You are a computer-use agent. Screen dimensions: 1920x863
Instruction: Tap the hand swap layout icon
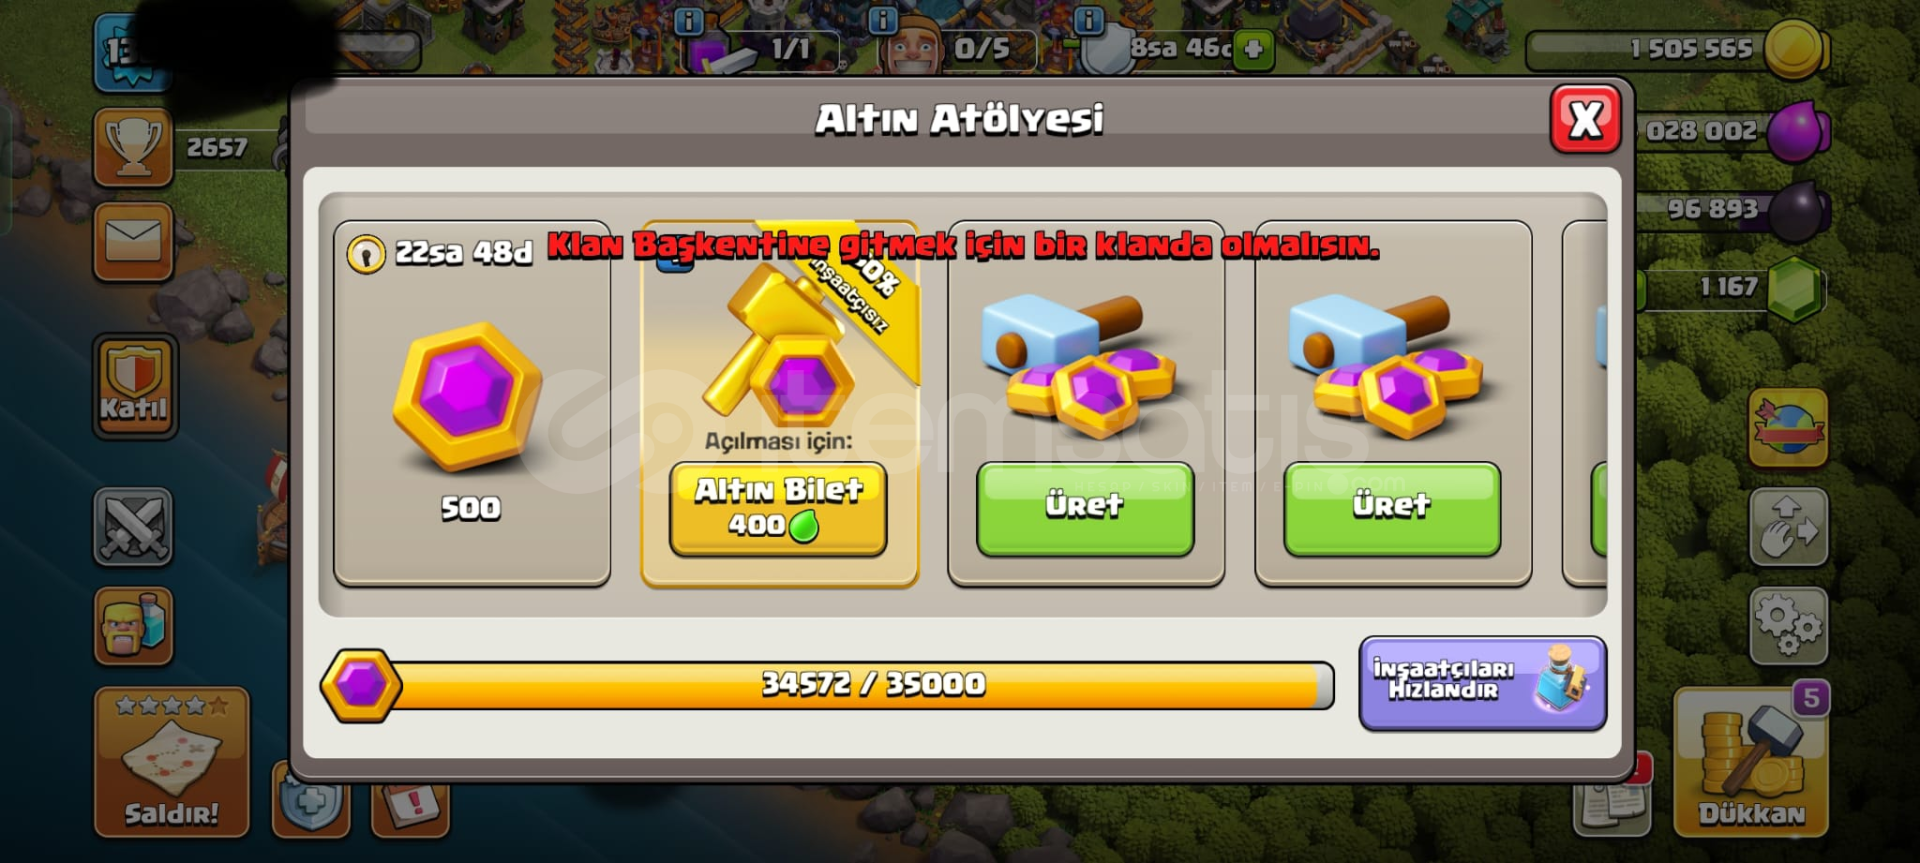tap(1789, 527)
